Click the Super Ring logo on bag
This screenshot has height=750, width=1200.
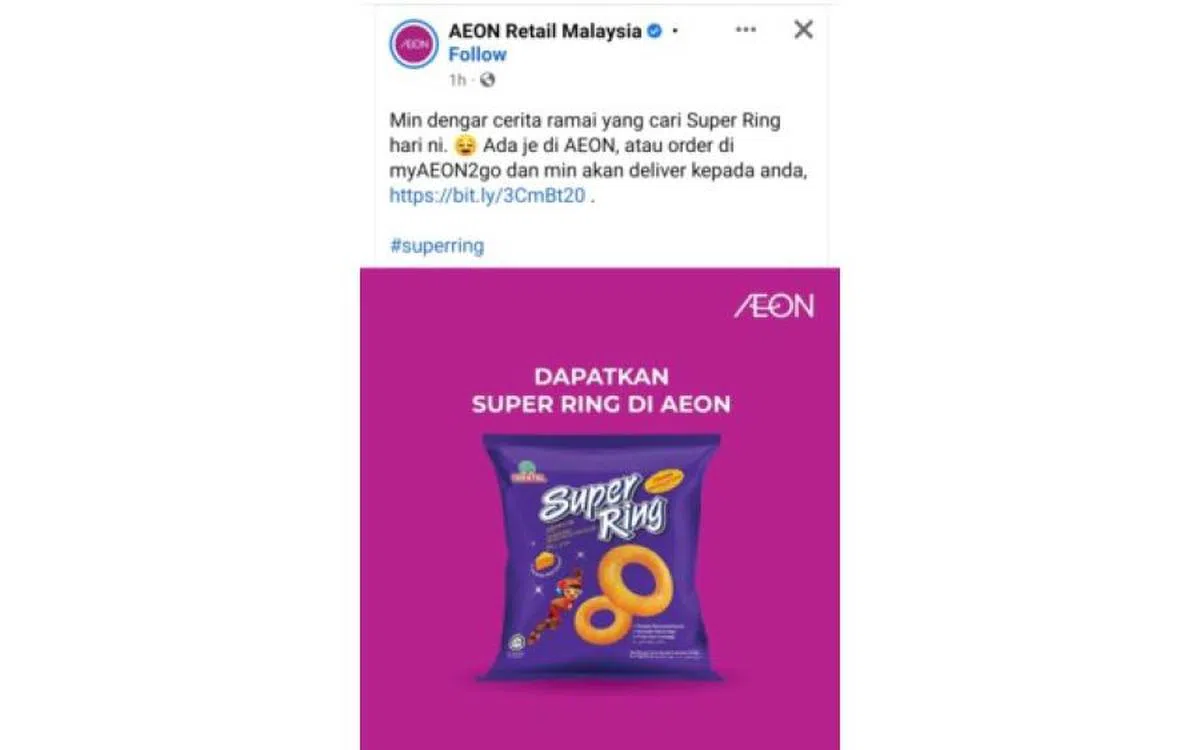[x=602, y=506]
